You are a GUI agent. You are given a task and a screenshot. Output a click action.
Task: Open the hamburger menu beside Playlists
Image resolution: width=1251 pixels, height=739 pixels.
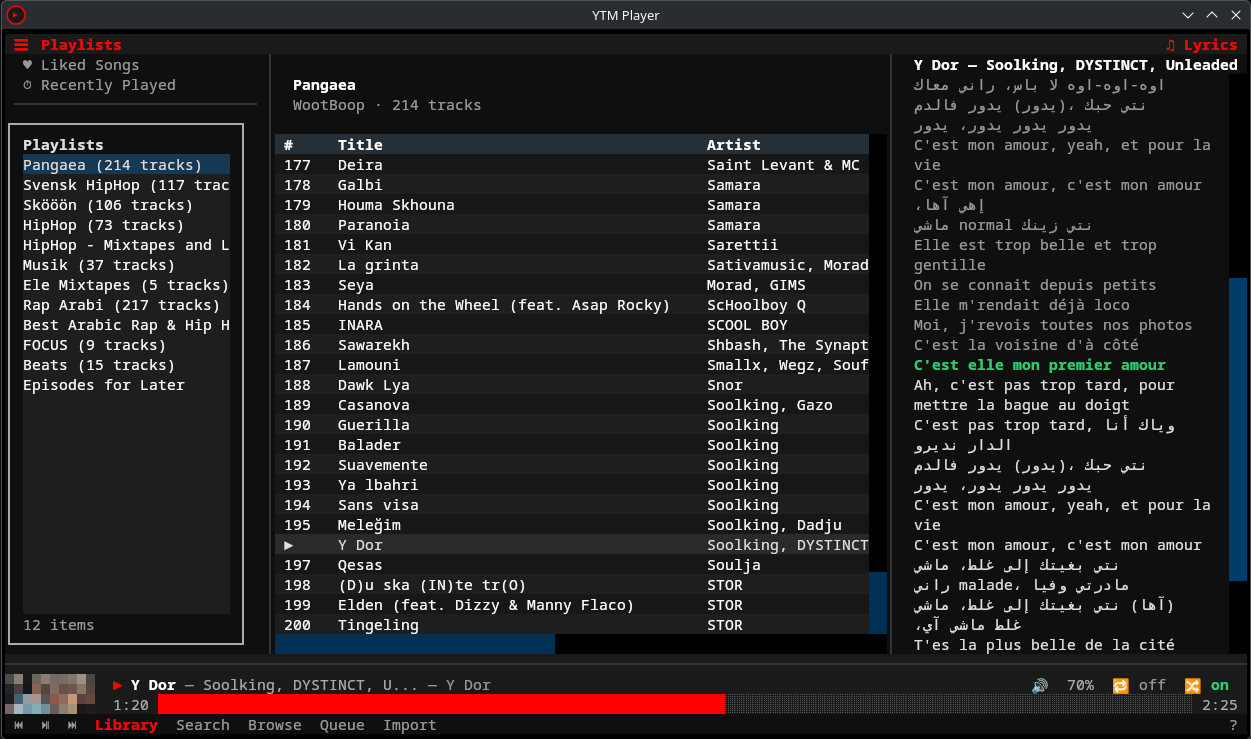pyautogui.click(x=20, y=44)
